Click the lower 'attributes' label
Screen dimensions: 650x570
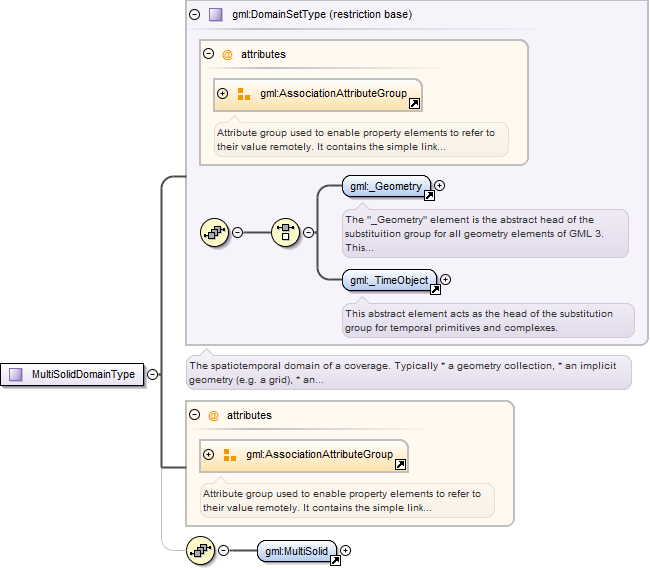pos(249,415)
